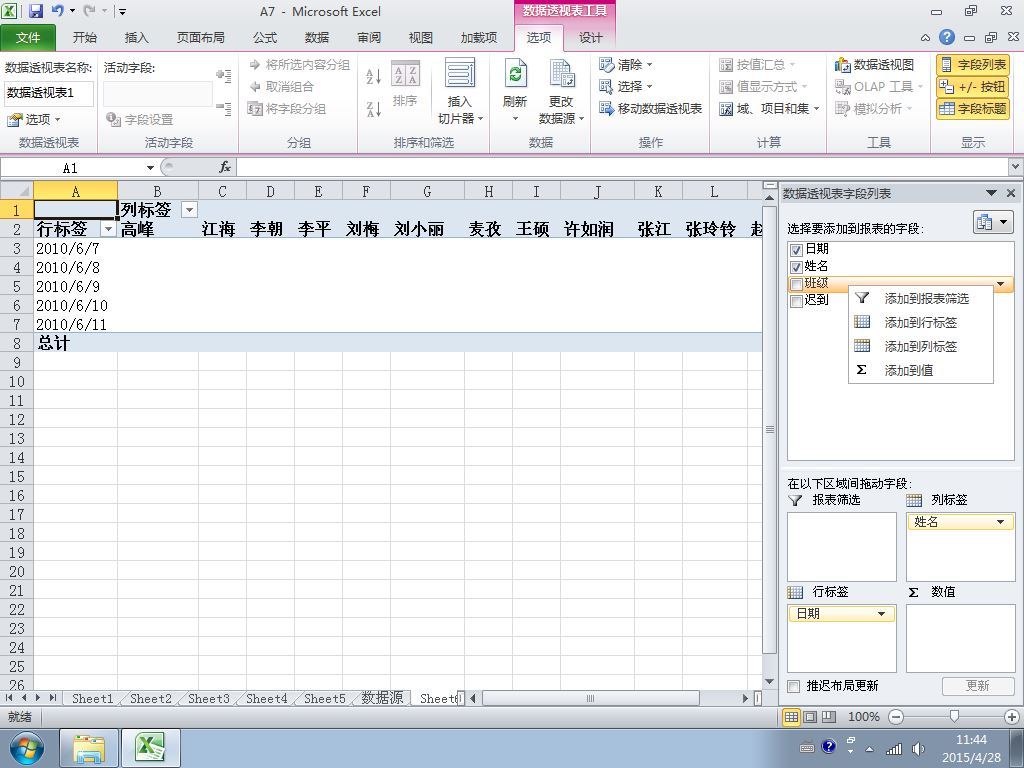Viewport: 1024px width, 768px height.
Task: Check the 迟到 field checkbox
Action: click(795, 301)
